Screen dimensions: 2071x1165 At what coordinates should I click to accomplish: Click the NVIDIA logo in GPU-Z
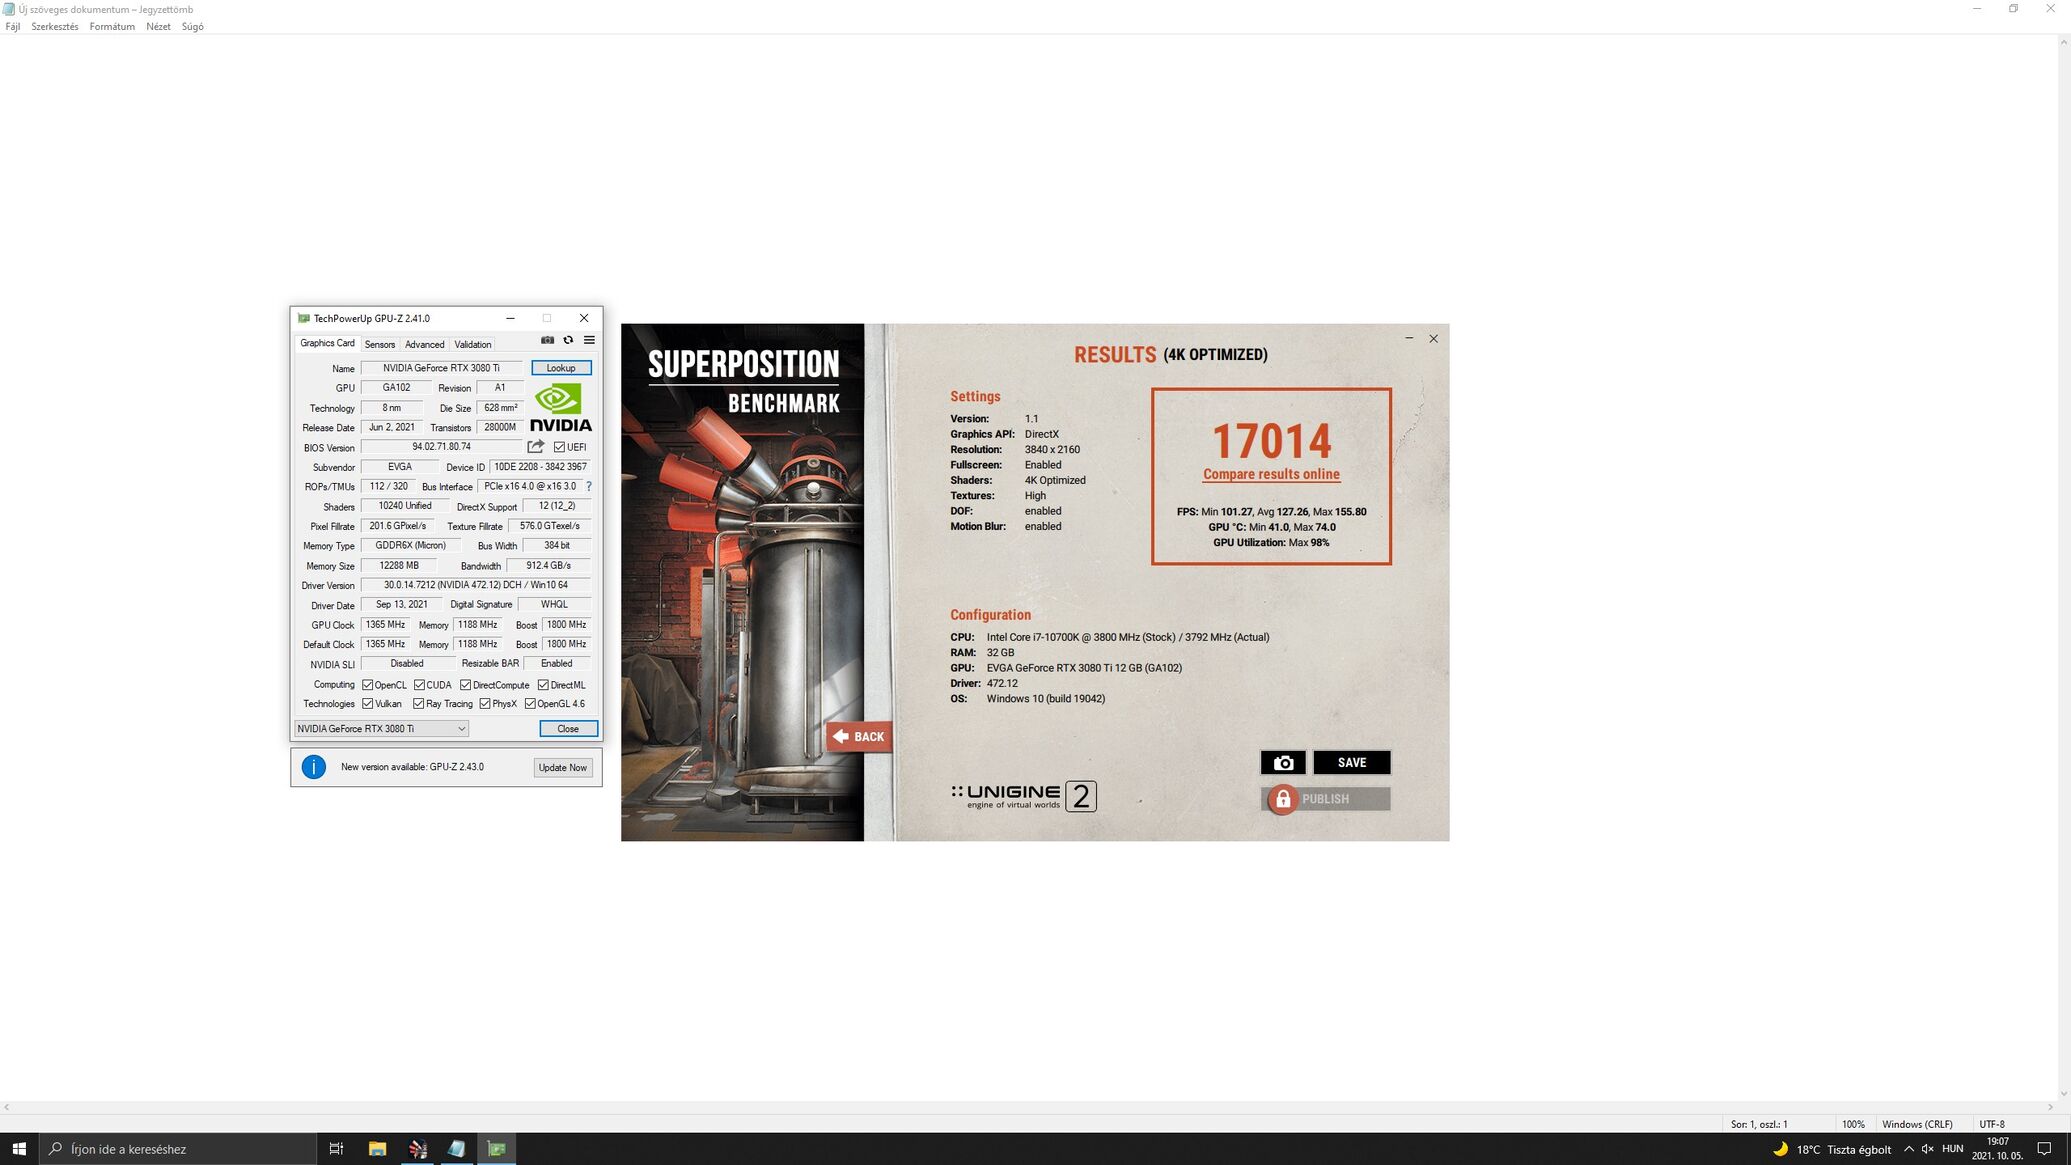point(561,407)
